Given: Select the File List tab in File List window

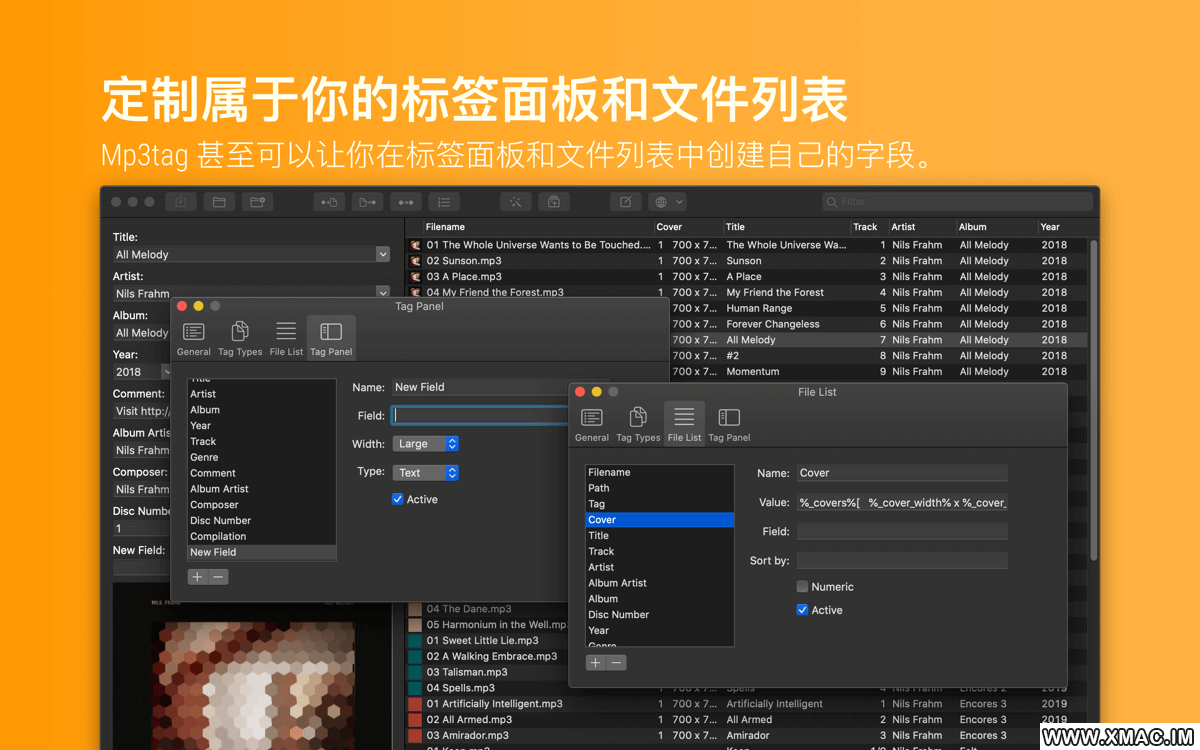Looking at the screenshot, I should click(x=684, y=424).
